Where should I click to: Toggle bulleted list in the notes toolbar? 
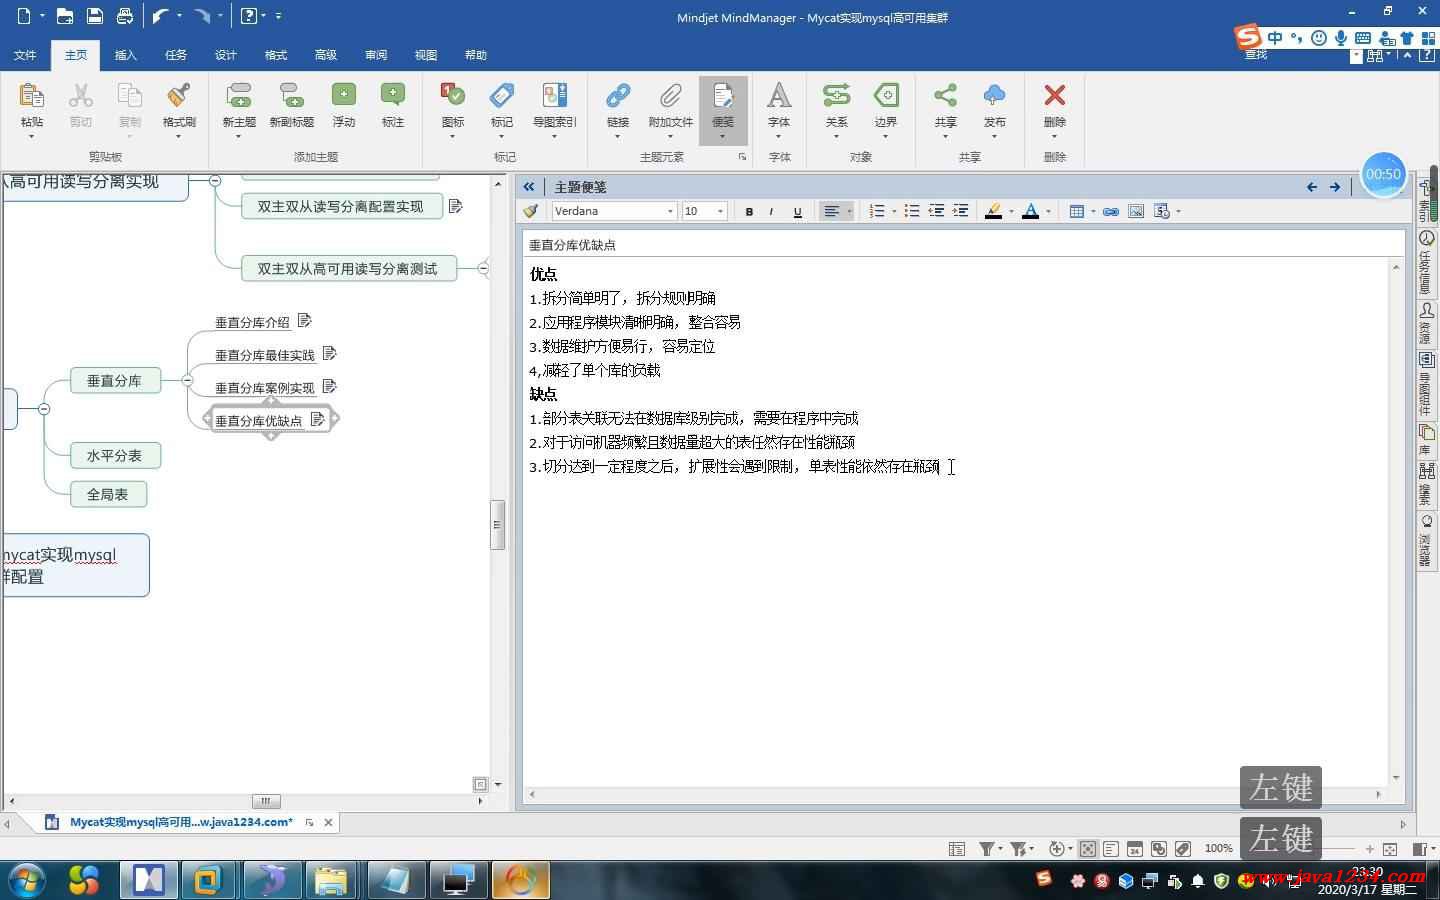(911, 211)
